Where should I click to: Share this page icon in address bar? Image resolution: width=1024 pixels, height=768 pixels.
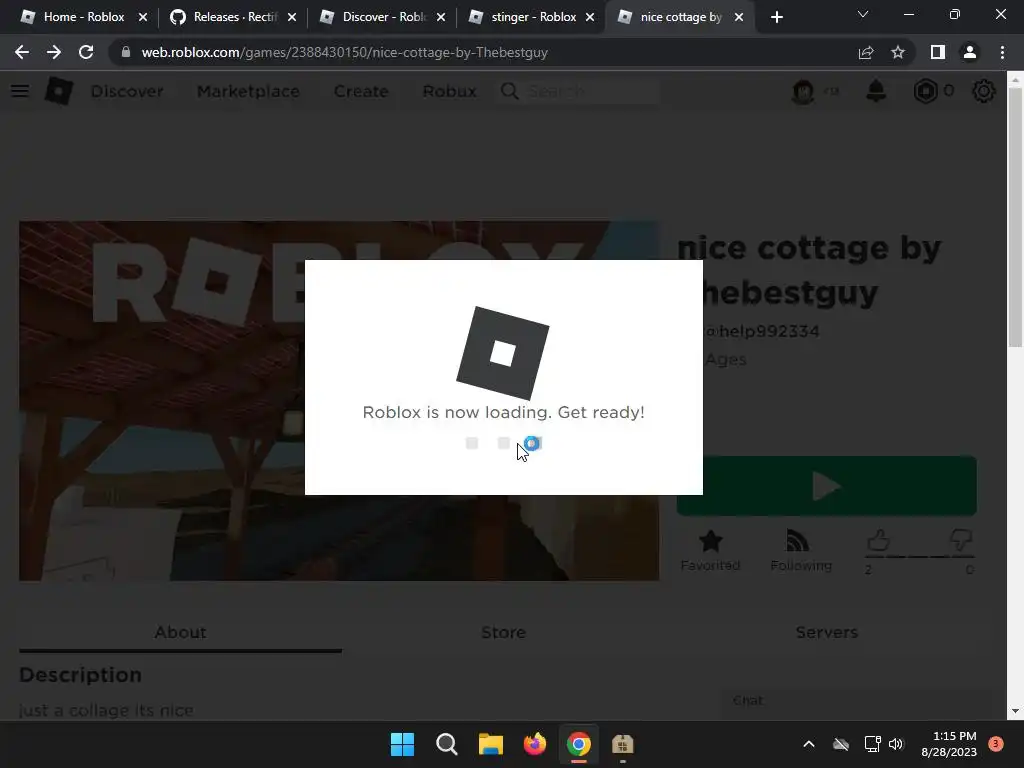coord(866,52)
